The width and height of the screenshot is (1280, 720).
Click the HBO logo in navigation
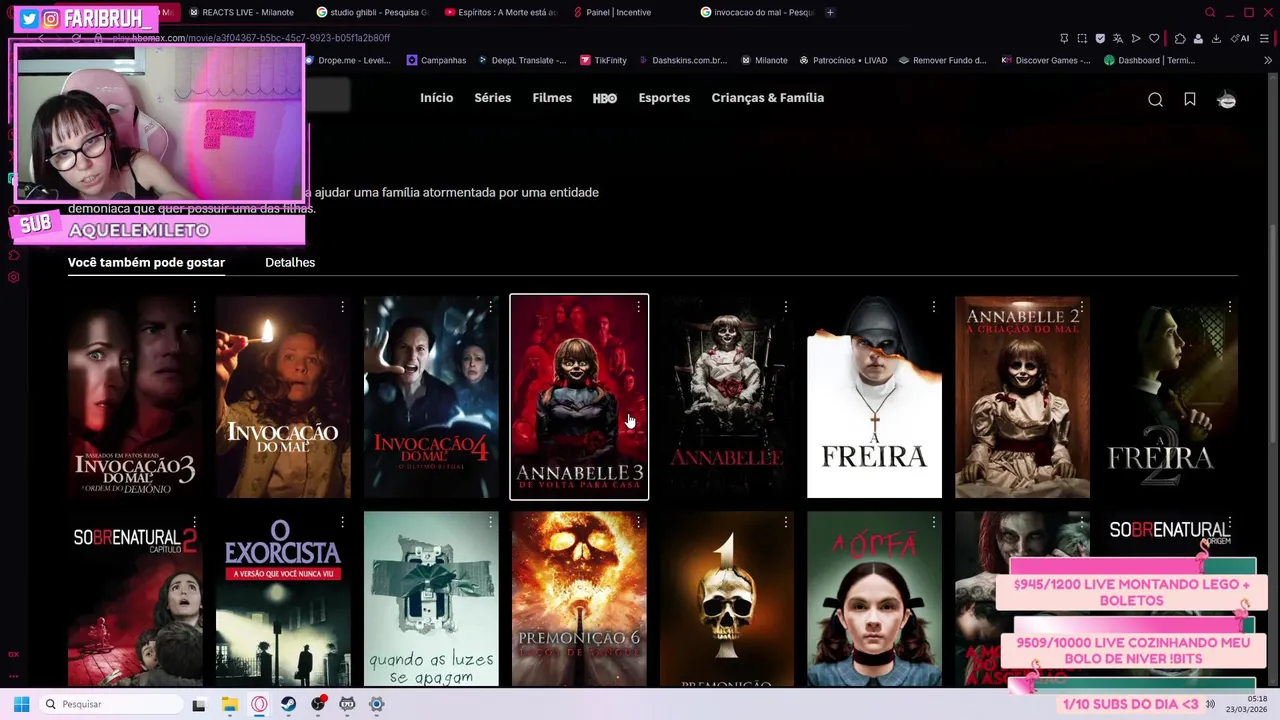tap(605, 98)
